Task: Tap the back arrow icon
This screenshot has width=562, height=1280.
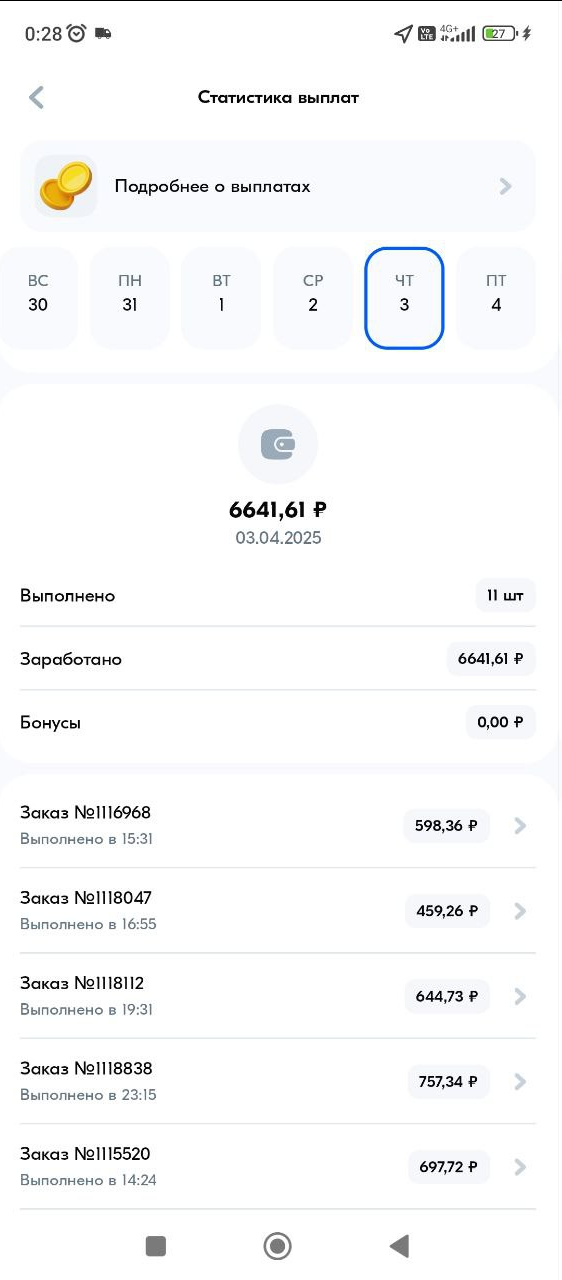Action: pyautogui.click(x=37, y=97)
